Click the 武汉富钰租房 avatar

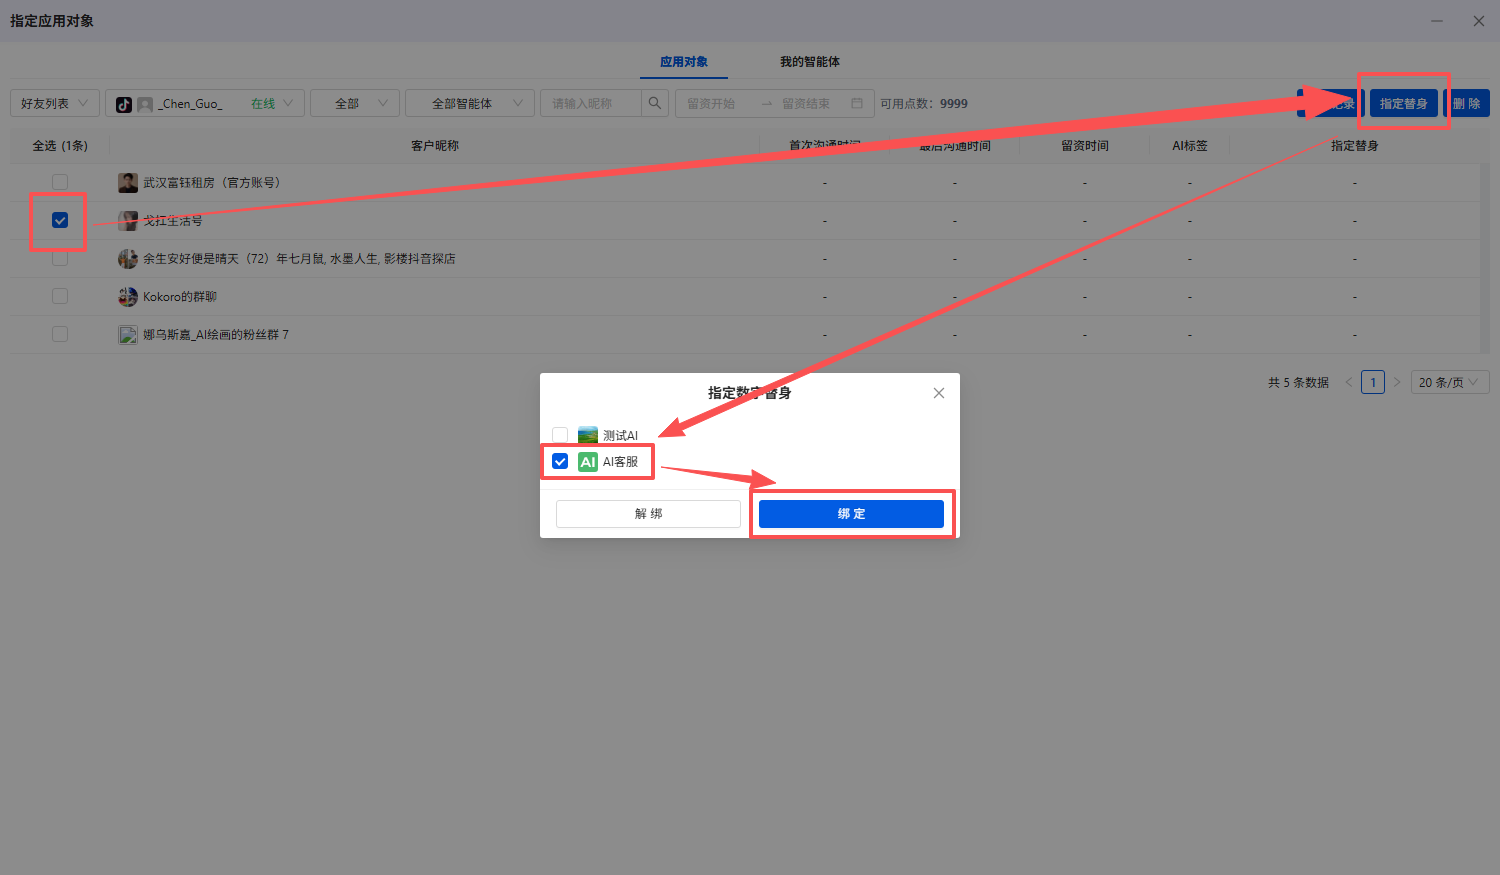click(127, 182)
